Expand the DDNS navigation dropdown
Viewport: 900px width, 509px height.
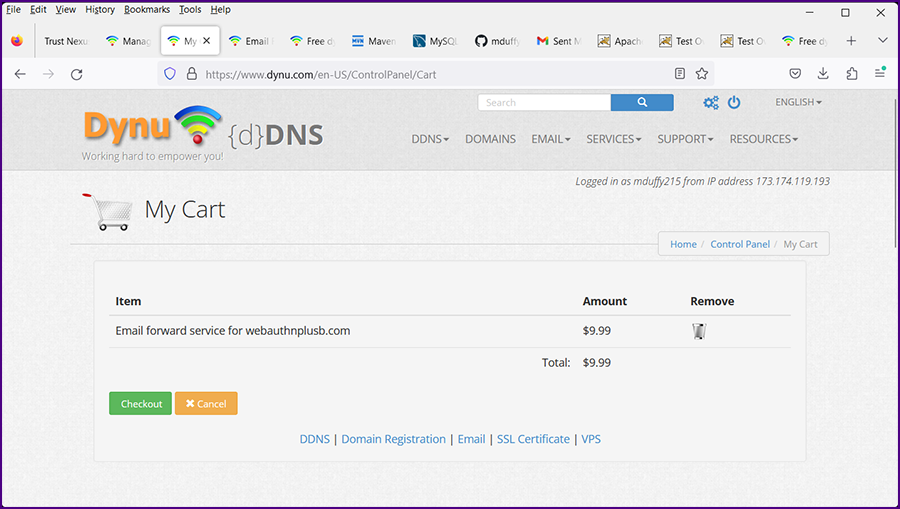[430, 139]
